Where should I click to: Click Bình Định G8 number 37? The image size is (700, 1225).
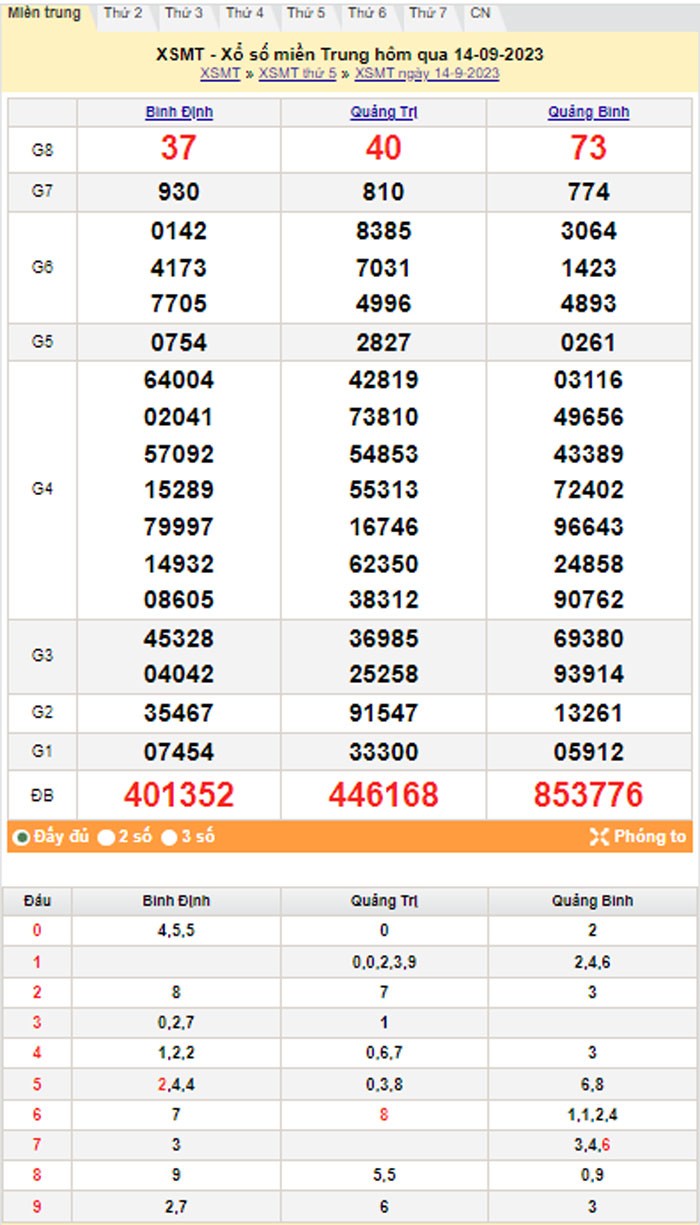click(x=179, y=148)
